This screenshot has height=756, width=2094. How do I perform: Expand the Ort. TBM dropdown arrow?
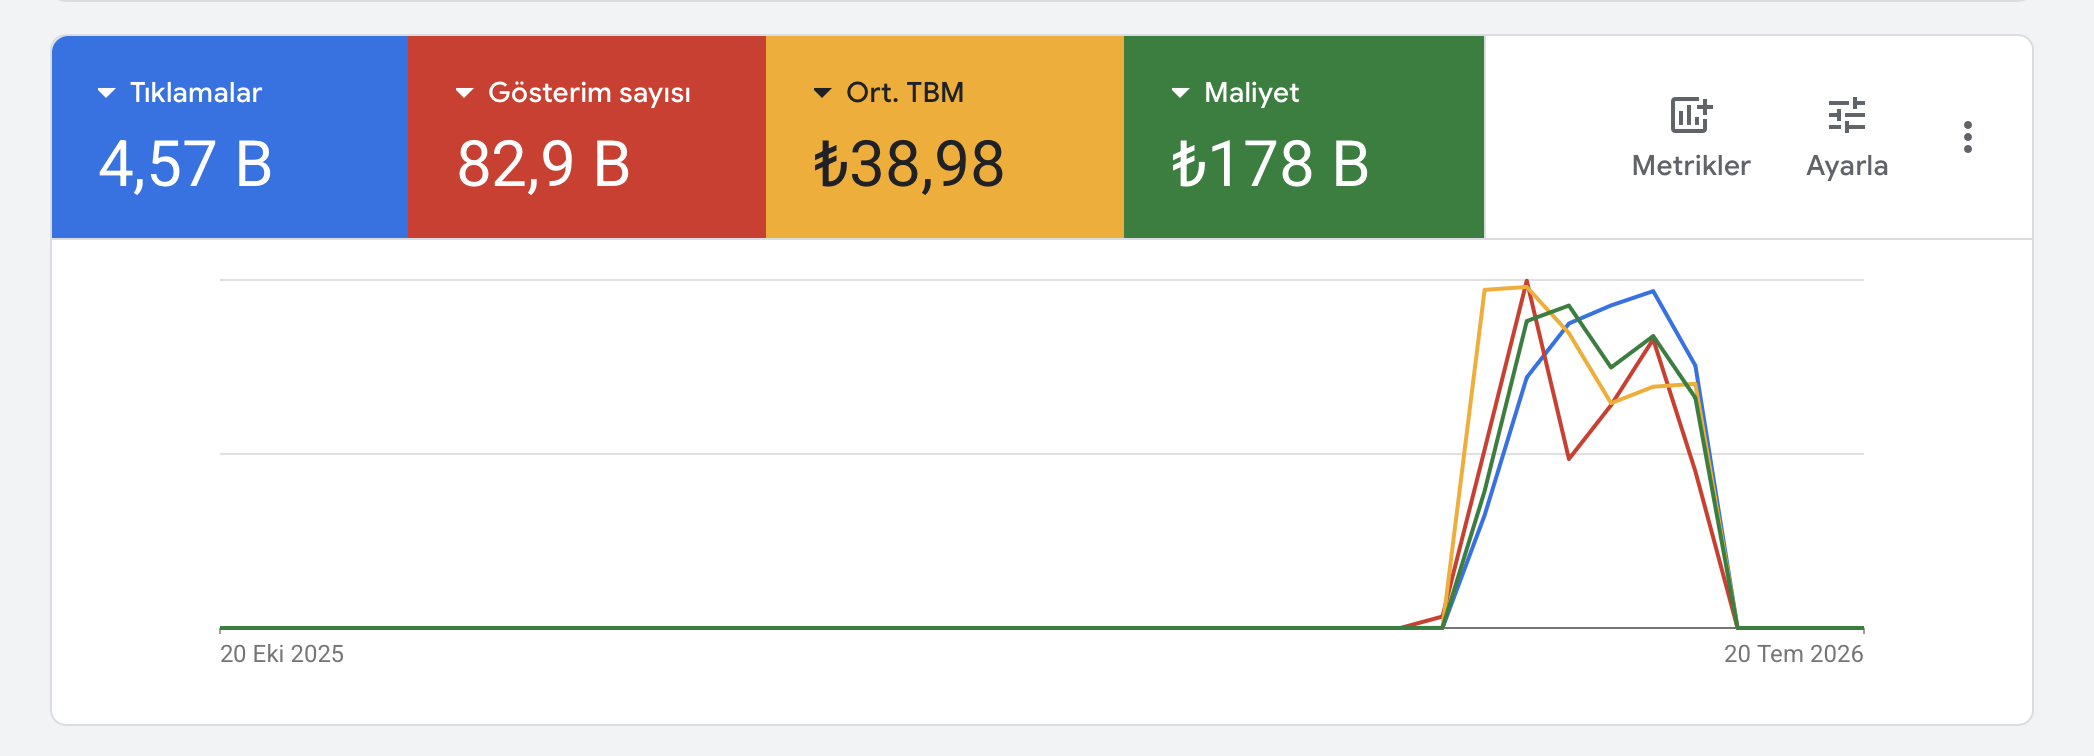pyautogui.click(x=822, y=93)
